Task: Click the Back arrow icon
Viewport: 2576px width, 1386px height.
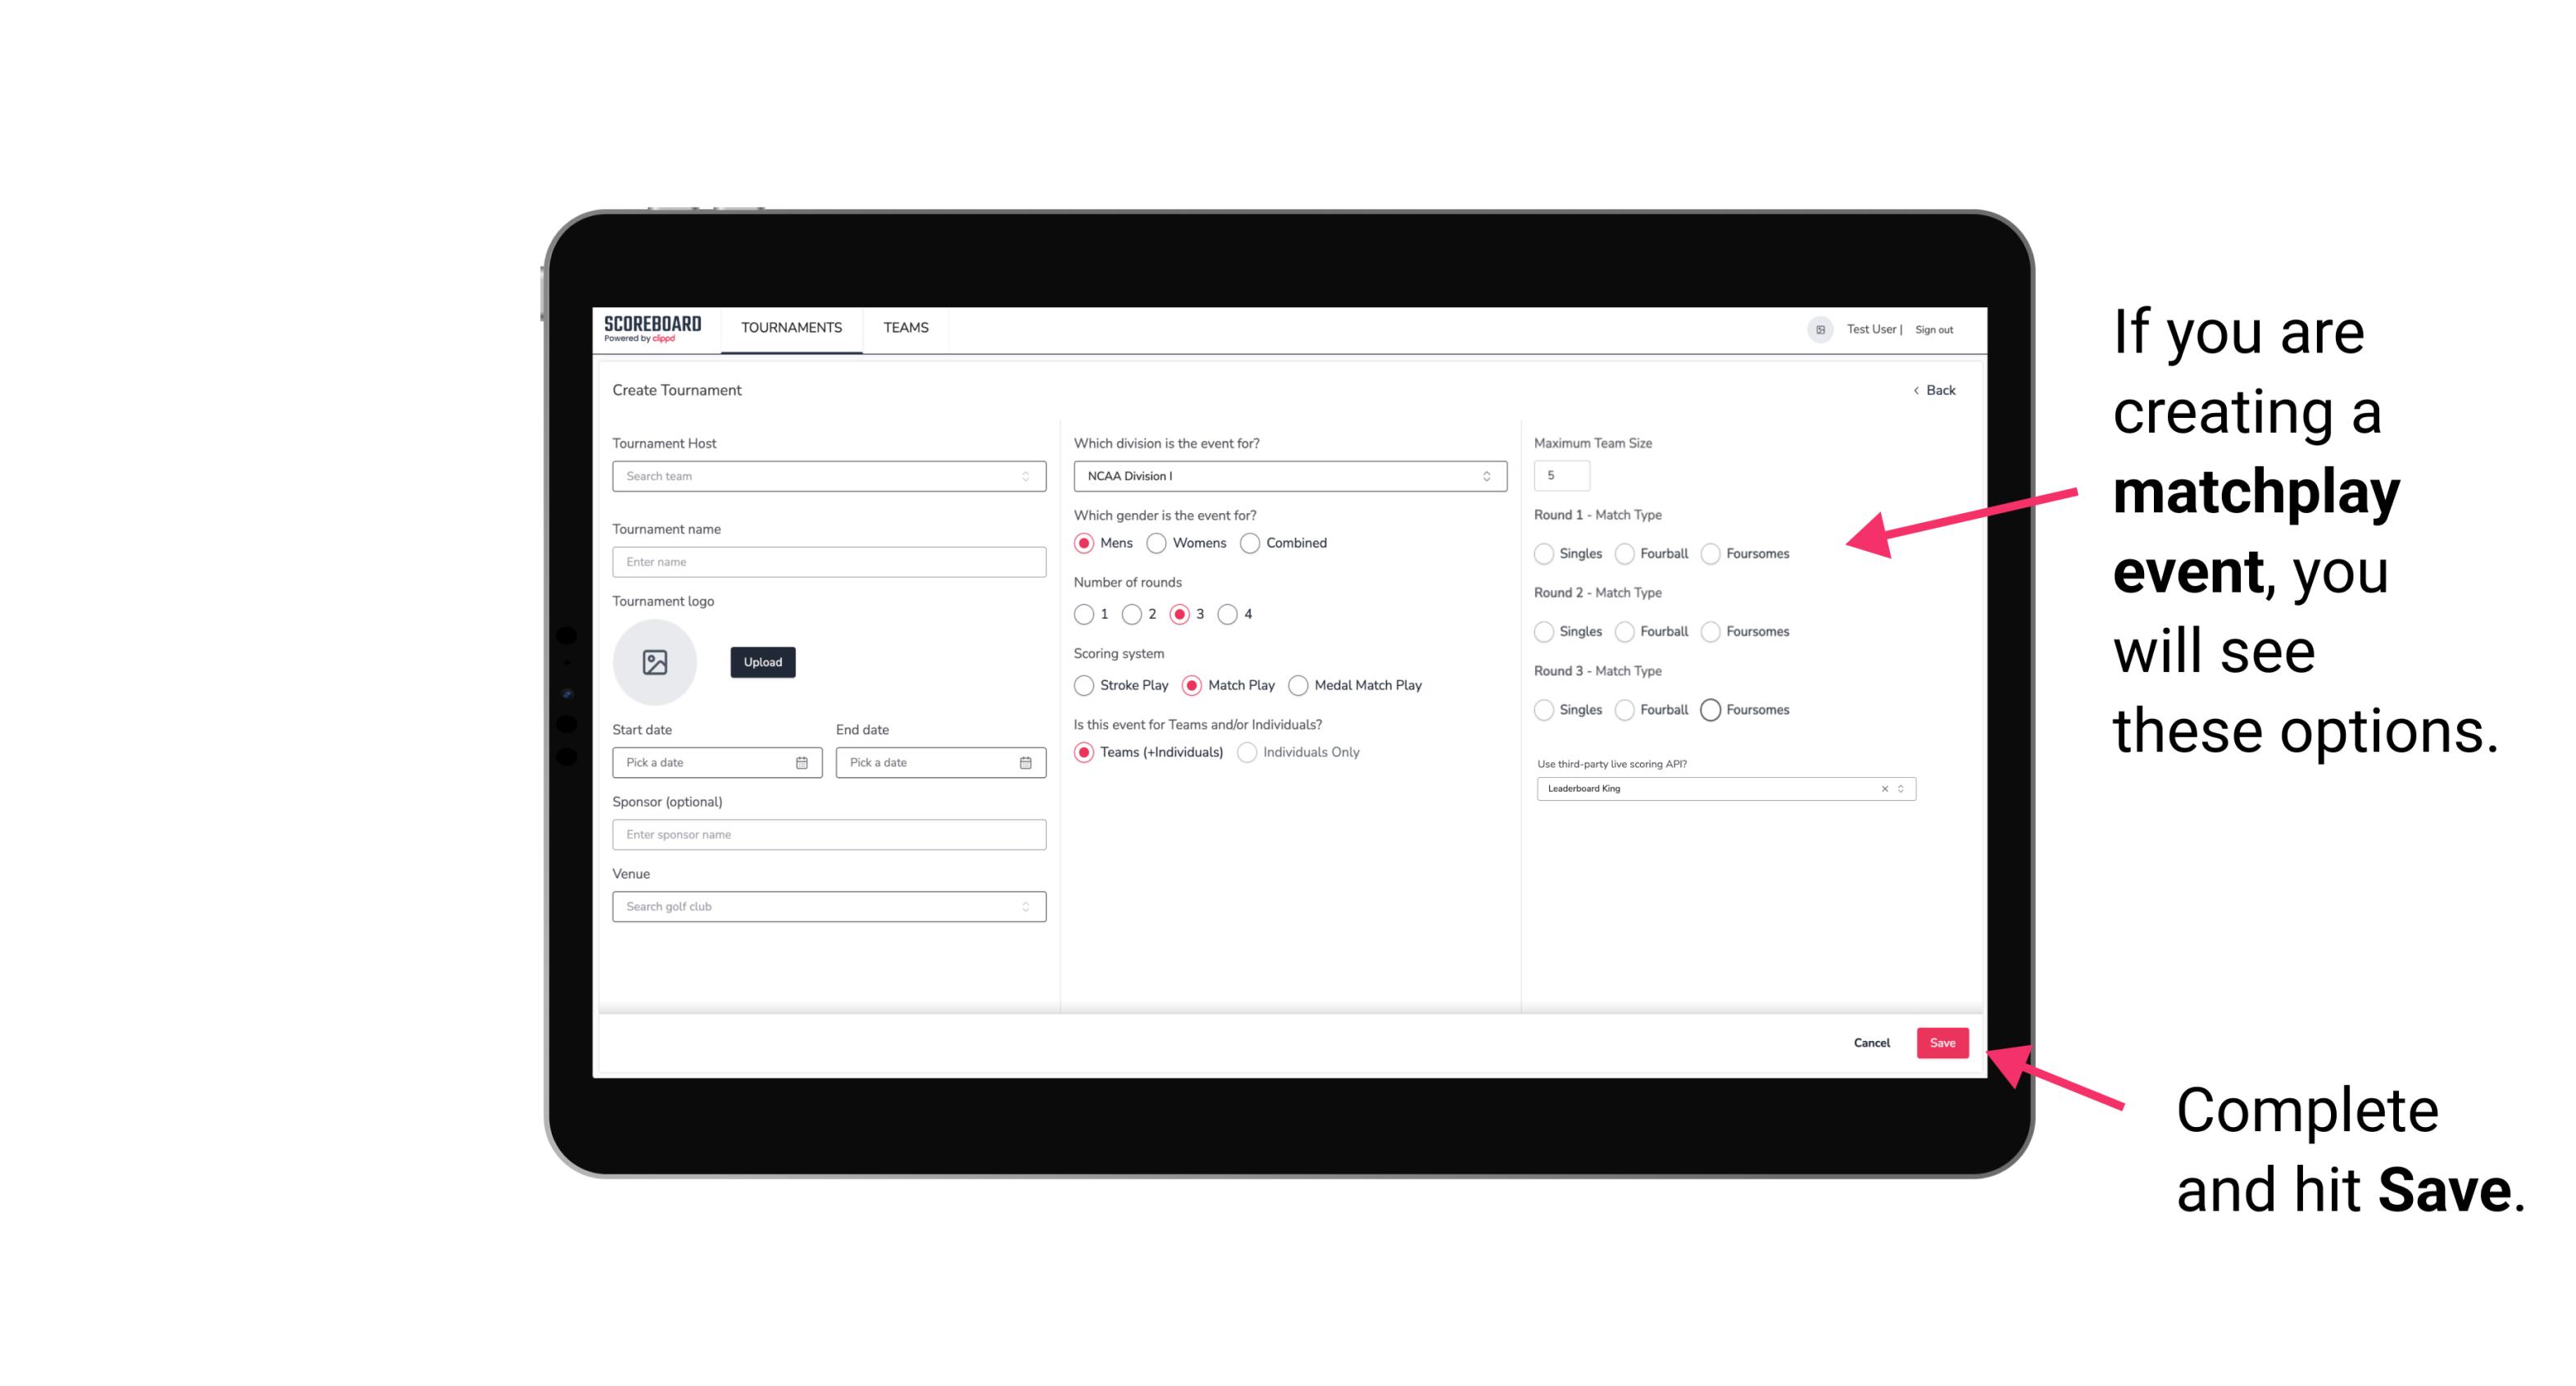Action: (1915, 389)
